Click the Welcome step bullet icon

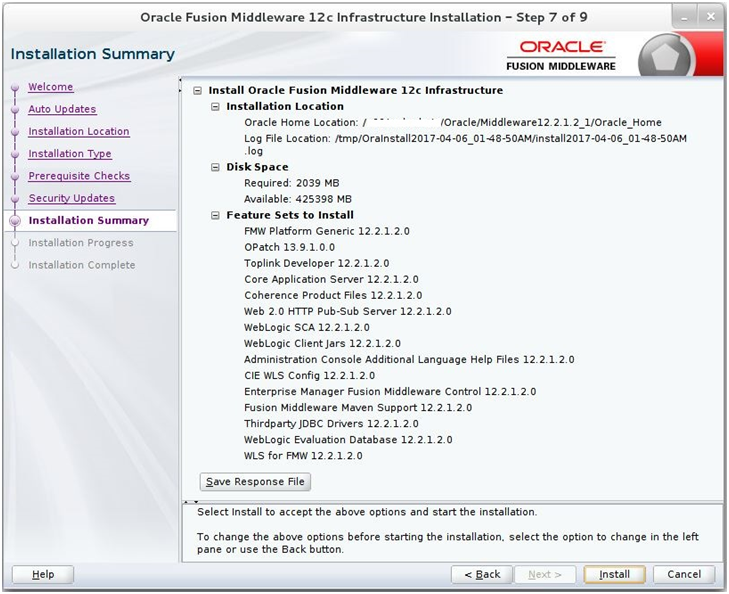coord(15,87)
